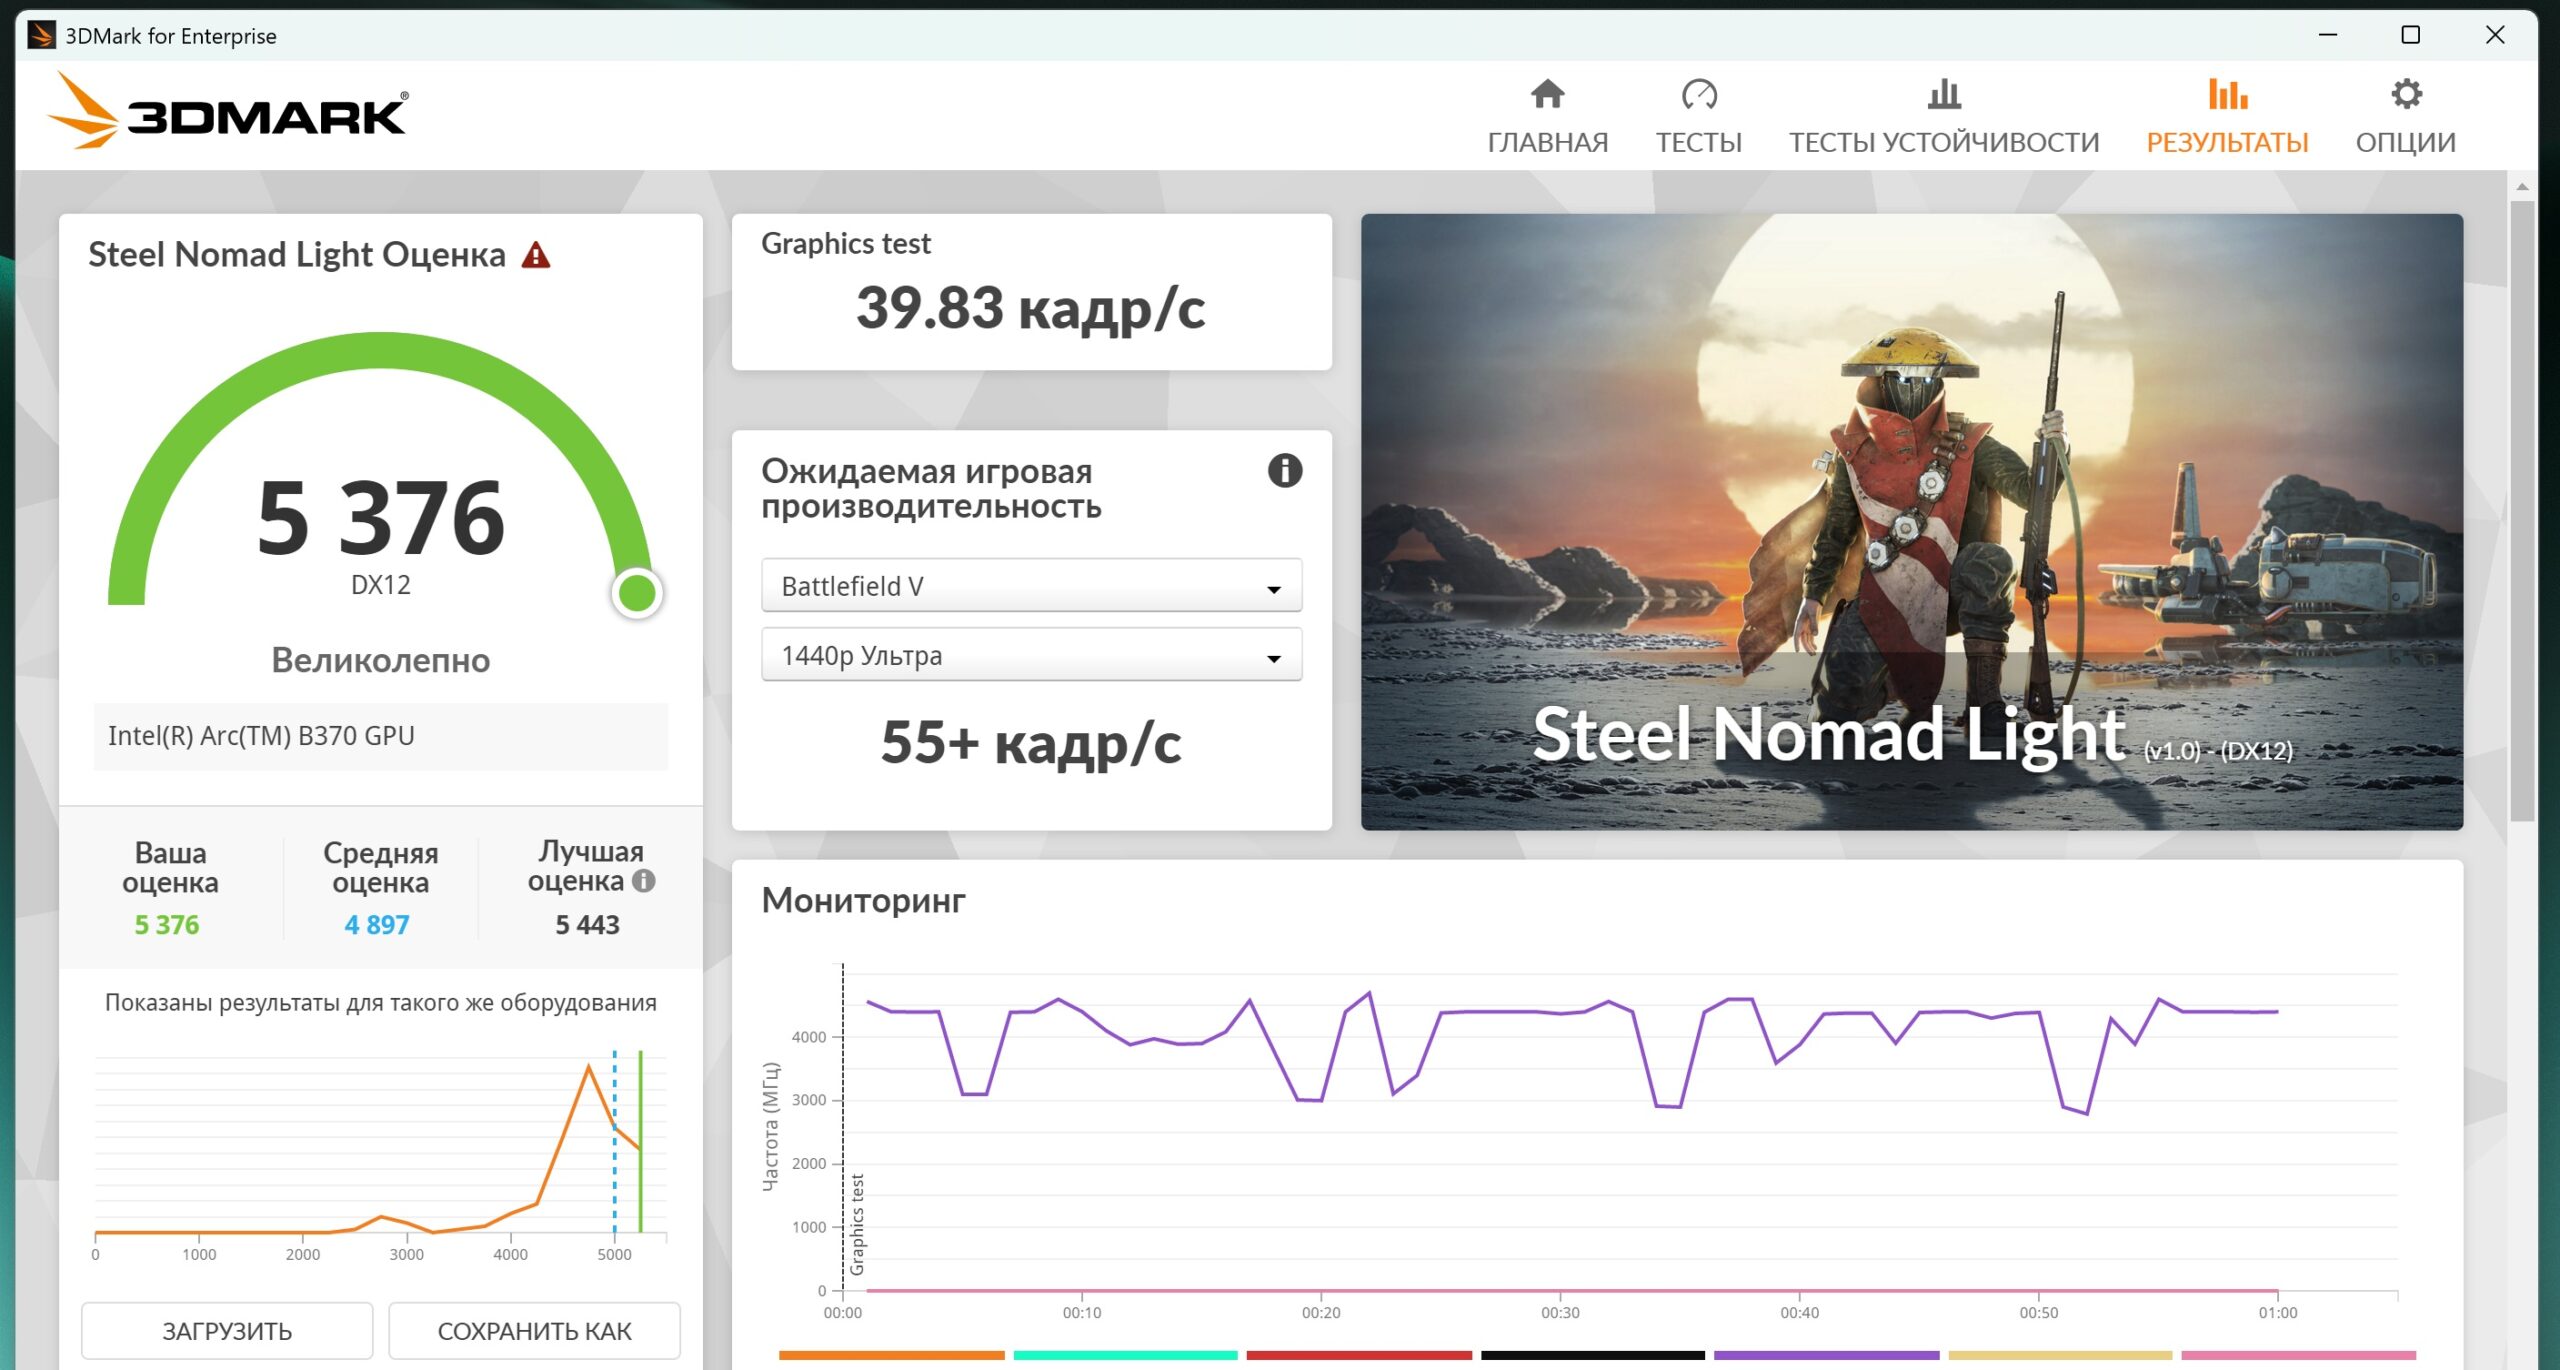Click the СОХРАНИТЬ КАК button
Screen dimensions: 2560x1370
[534, 1331]
